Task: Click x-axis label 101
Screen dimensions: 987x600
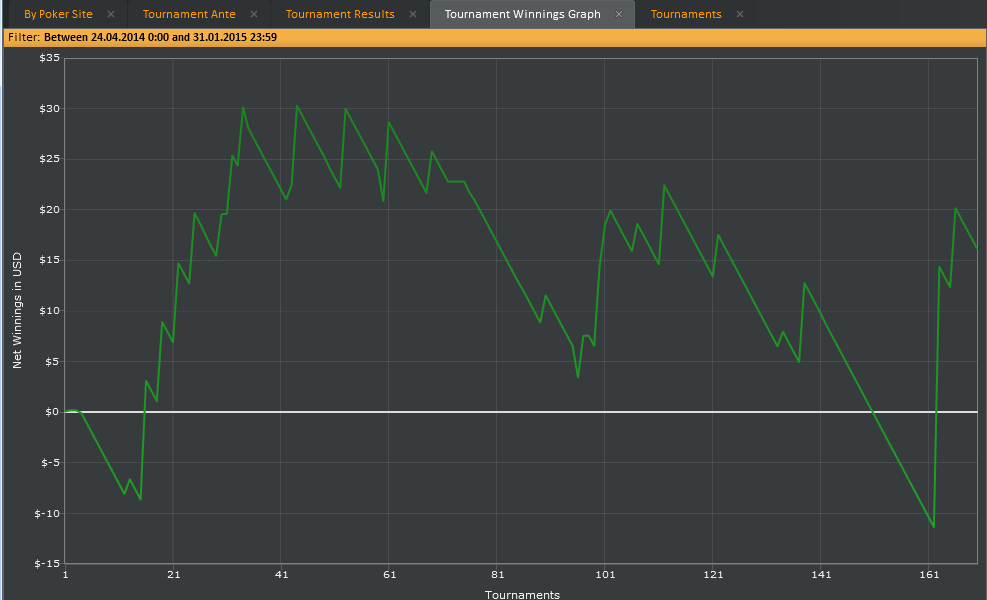Action: tap(605, 574)
